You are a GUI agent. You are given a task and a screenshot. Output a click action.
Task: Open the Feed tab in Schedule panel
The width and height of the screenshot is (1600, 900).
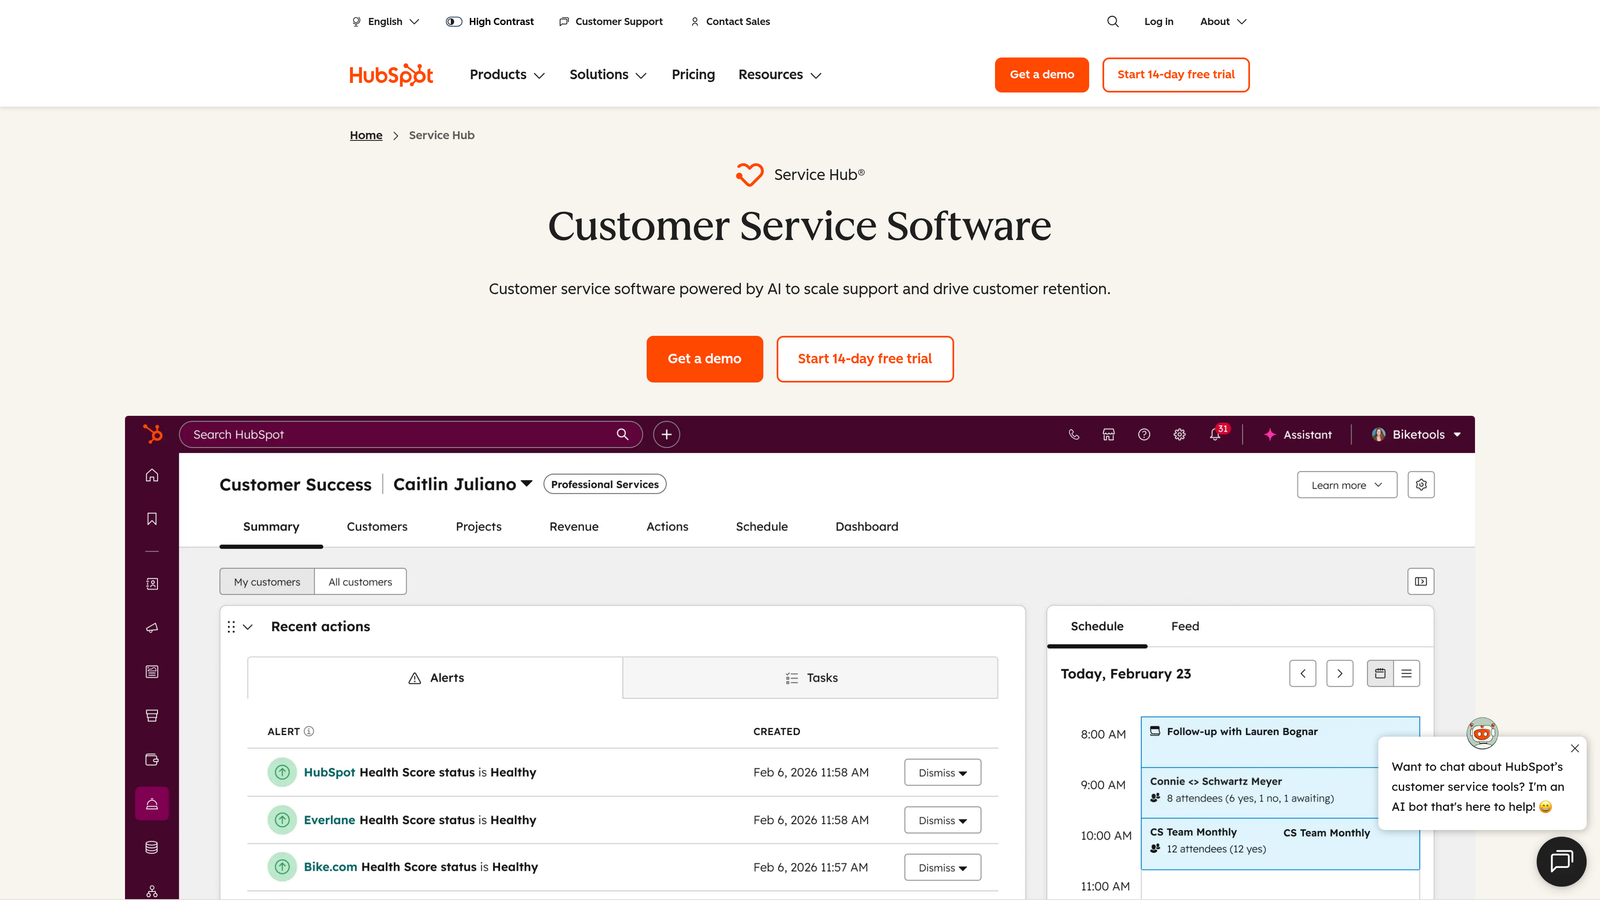(x=1184, y=626)
